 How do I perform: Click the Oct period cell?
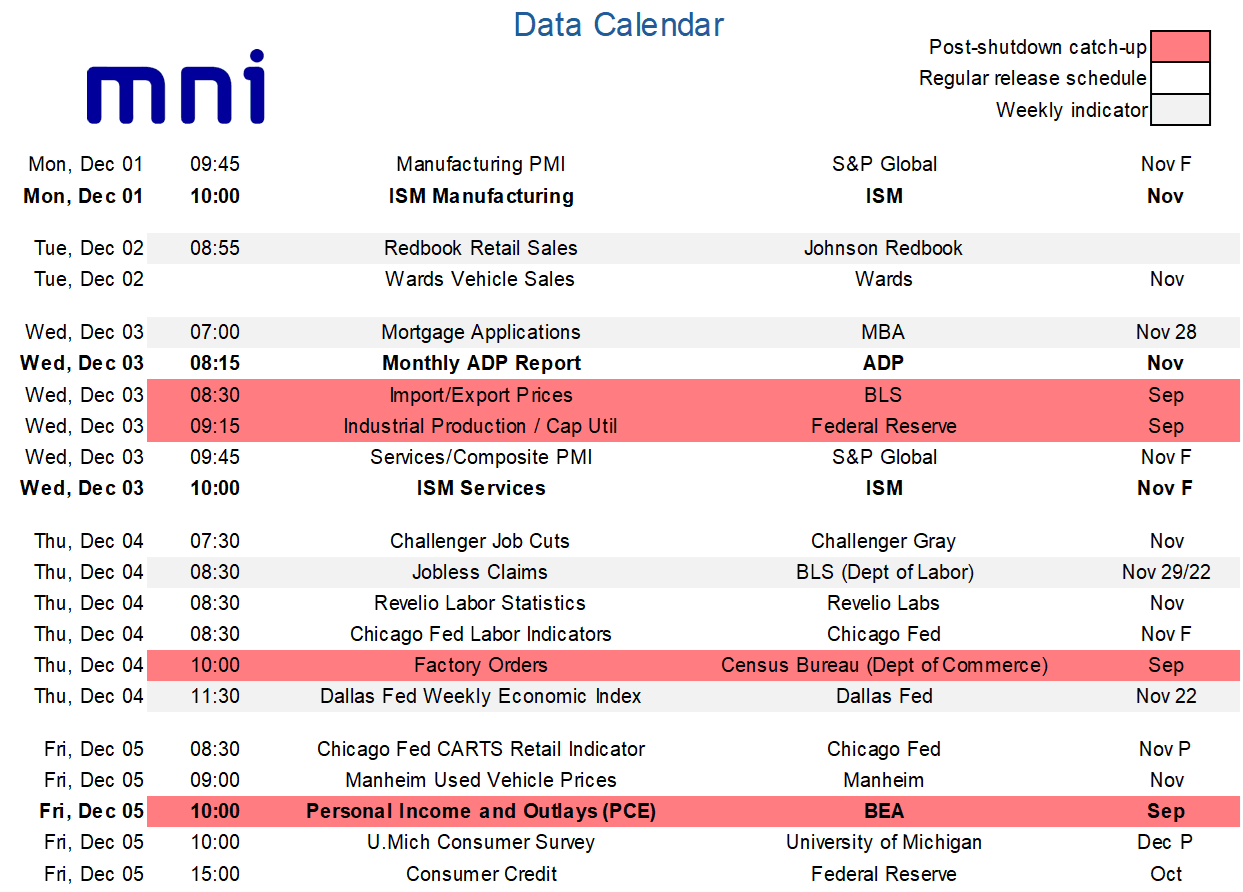[1166, 874]
